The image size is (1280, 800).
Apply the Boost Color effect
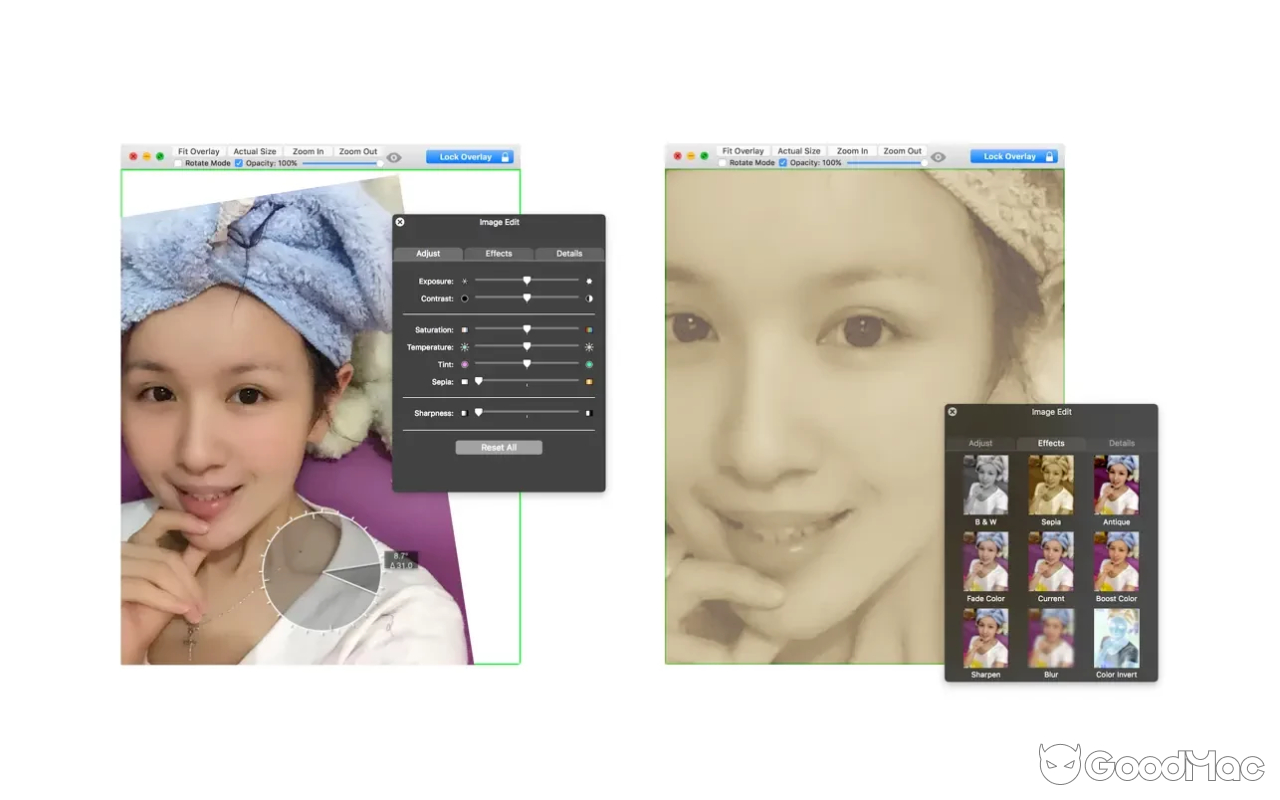click(x=1116, y=562)
